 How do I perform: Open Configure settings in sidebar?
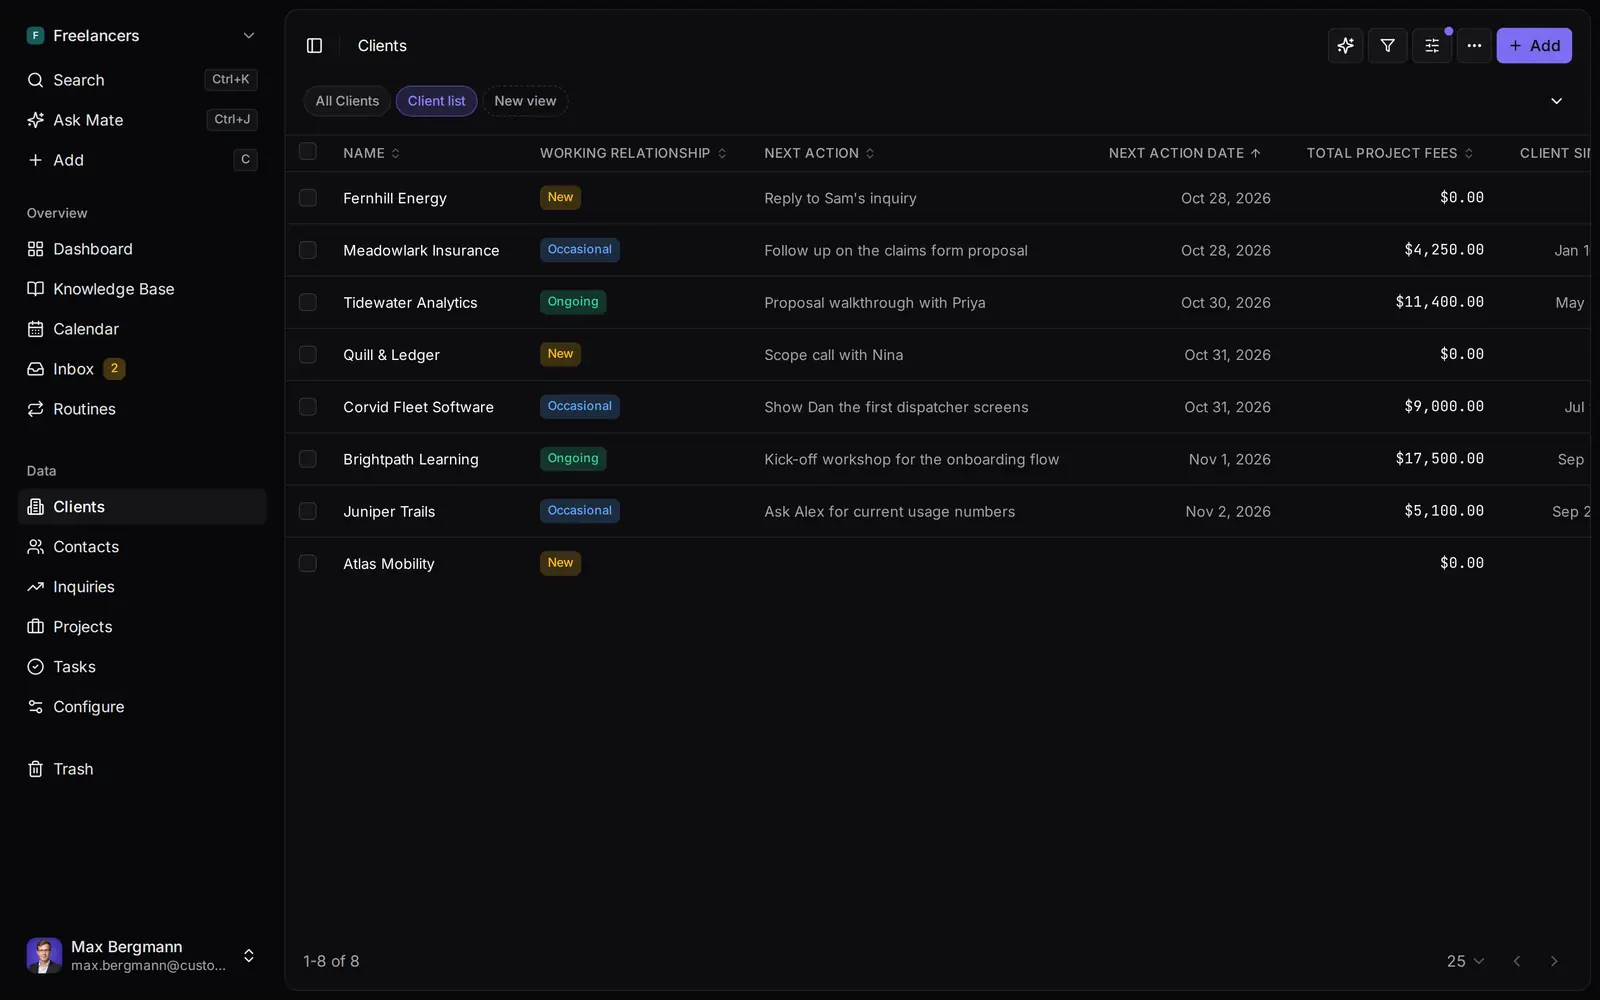(142, 707)
